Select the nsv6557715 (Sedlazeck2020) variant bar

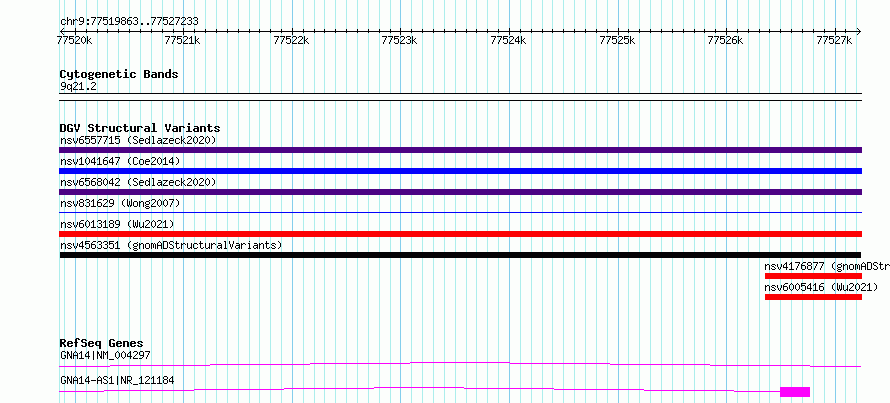[460, 150]
